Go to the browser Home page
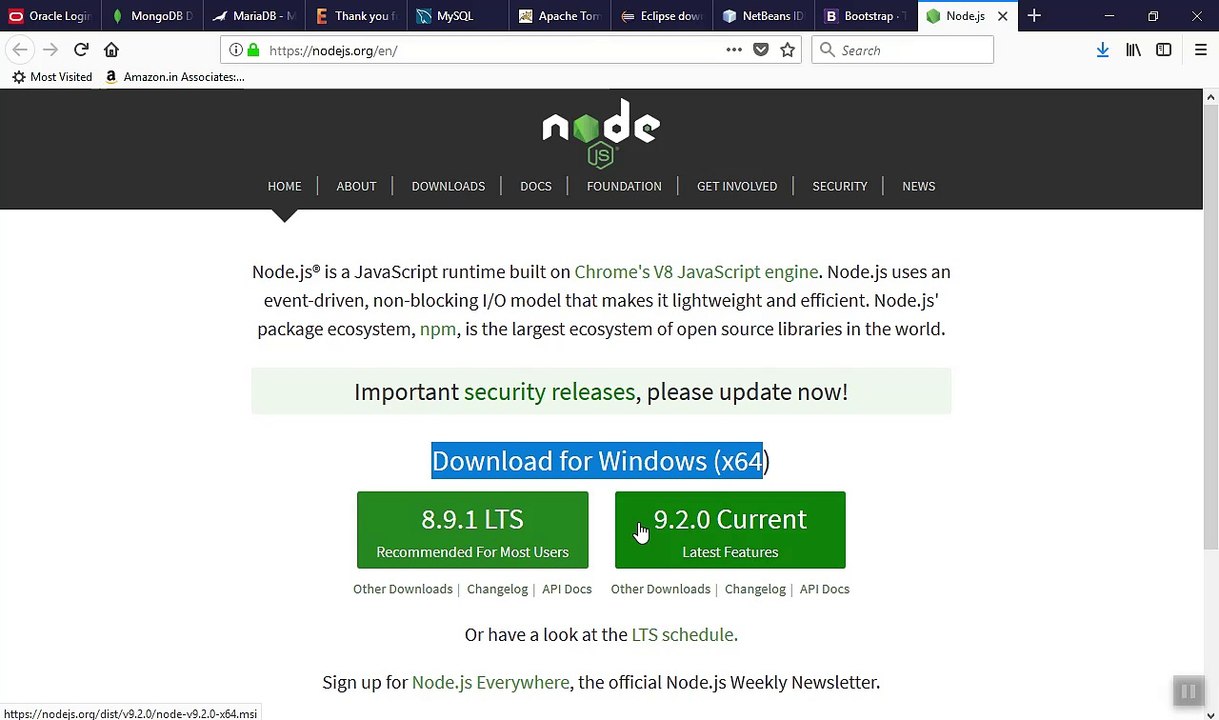This screenshot has width=1219, height=720. click(x=111, y=50)
